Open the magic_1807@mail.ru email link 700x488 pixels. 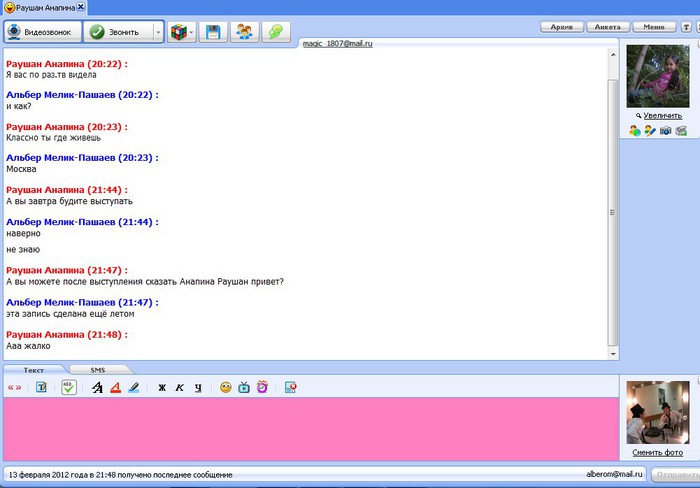[x=338, y=43]
